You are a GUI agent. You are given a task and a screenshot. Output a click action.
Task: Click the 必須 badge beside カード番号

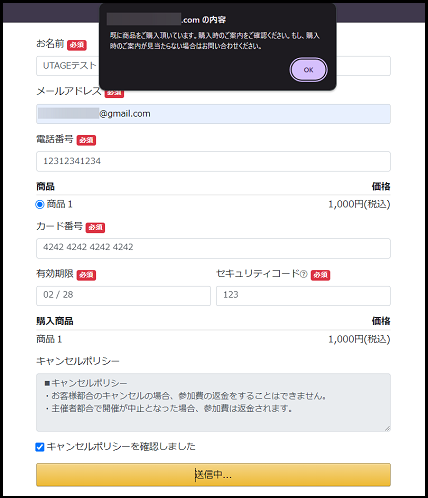pos(95,227)
